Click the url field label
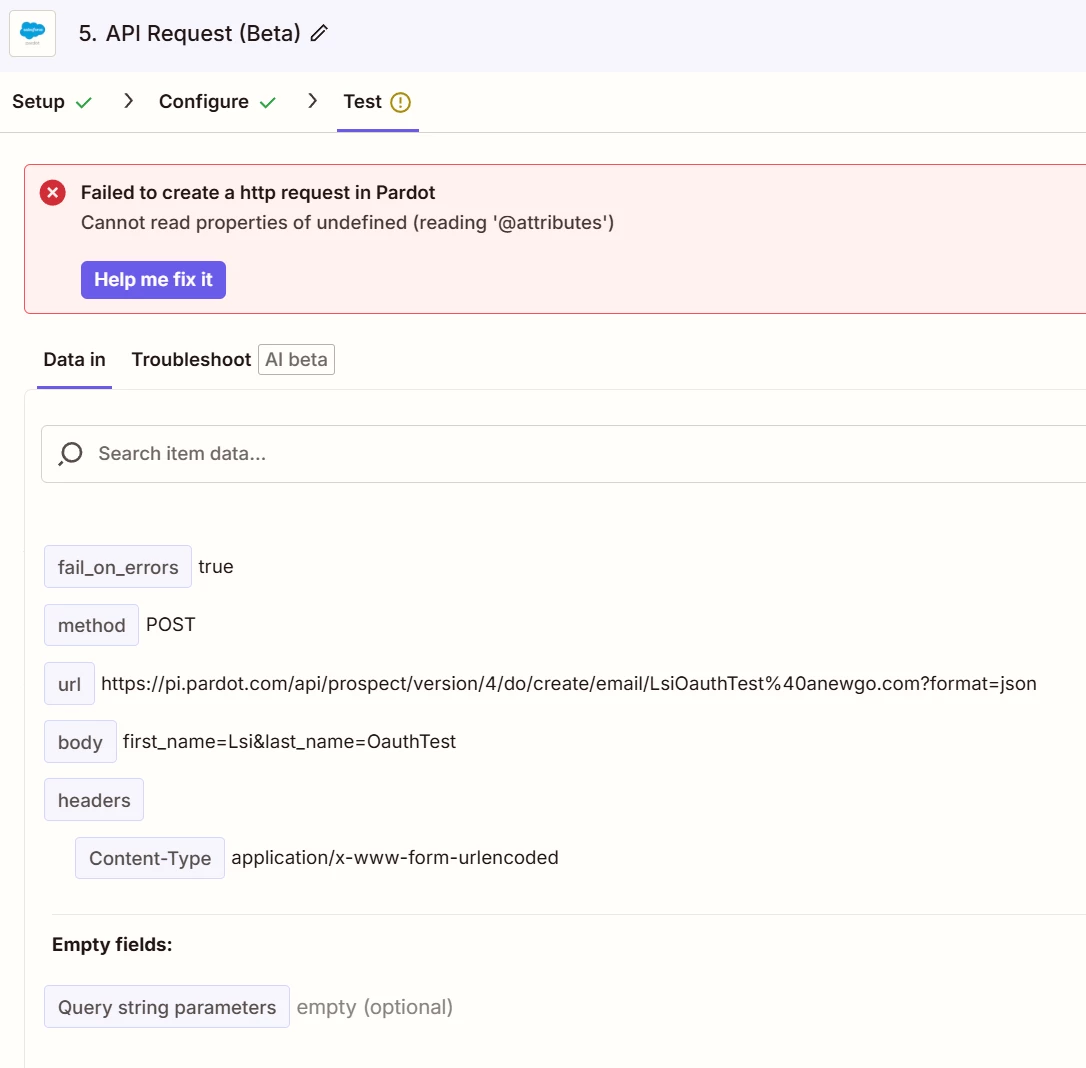 click(69, 684)
